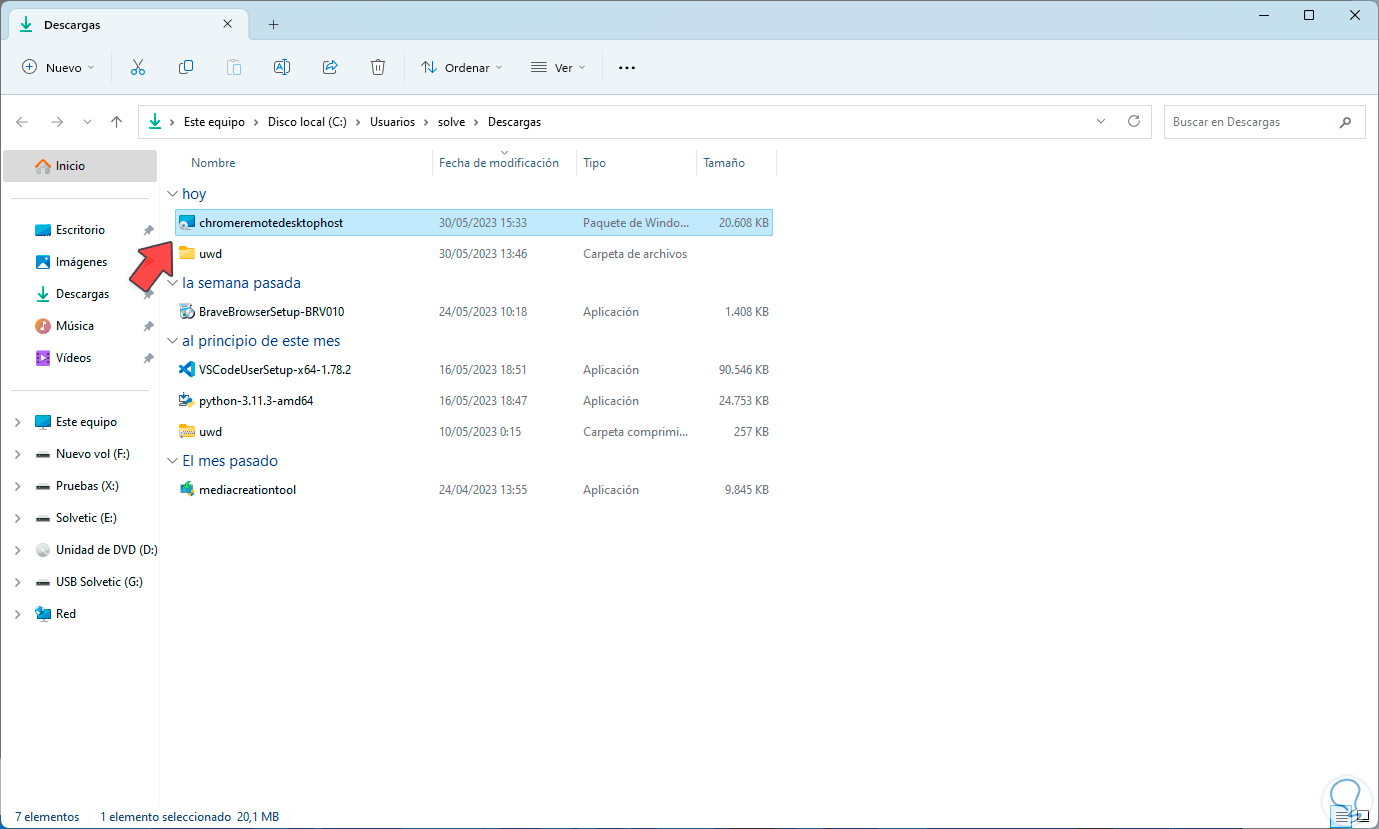Go up one folder level arrow
Image resolution: width=1379 pixels, height=829 pixels.
pos(116,122)
